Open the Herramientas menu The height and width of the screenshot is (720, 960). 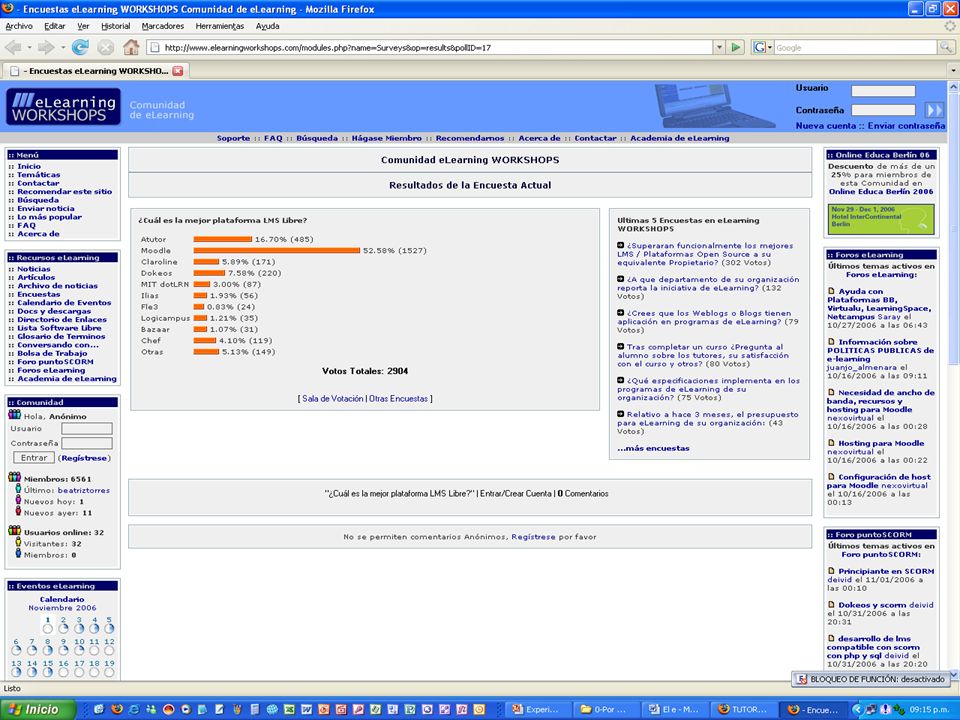click(x=220, y=26)
